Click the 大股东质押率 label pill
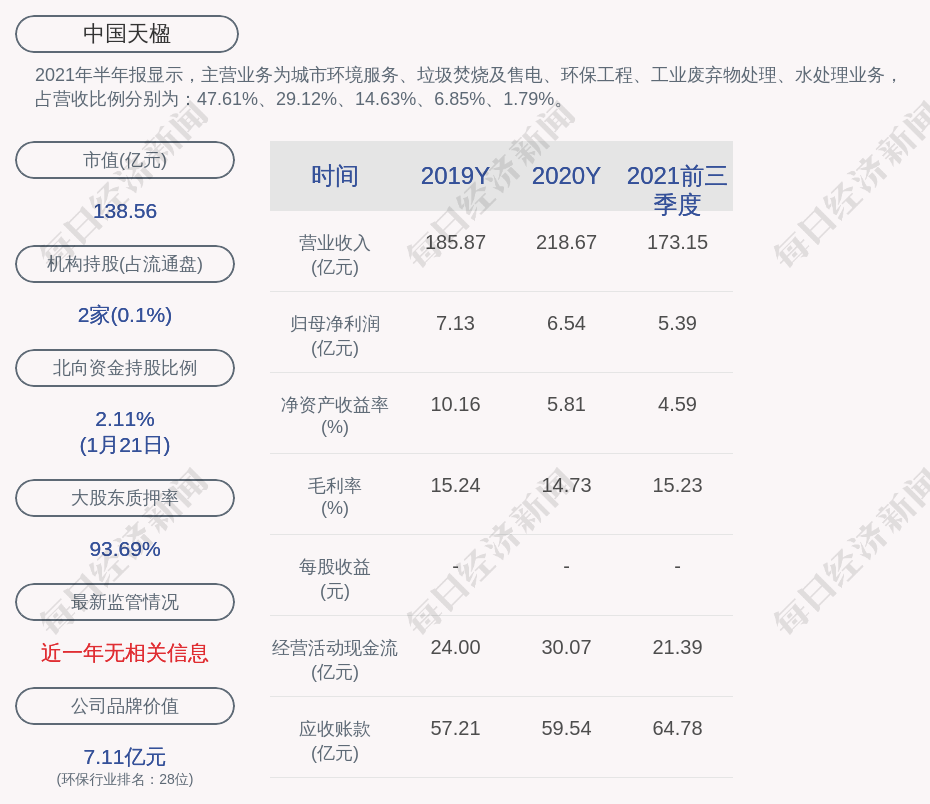Screen dimensions: 930x804 click(x=125, y=498)
